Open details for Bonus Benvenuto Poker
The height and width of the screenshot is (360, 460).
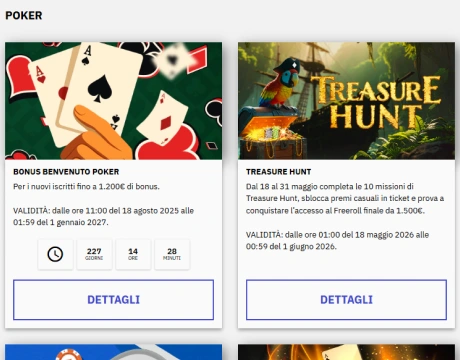113,300
